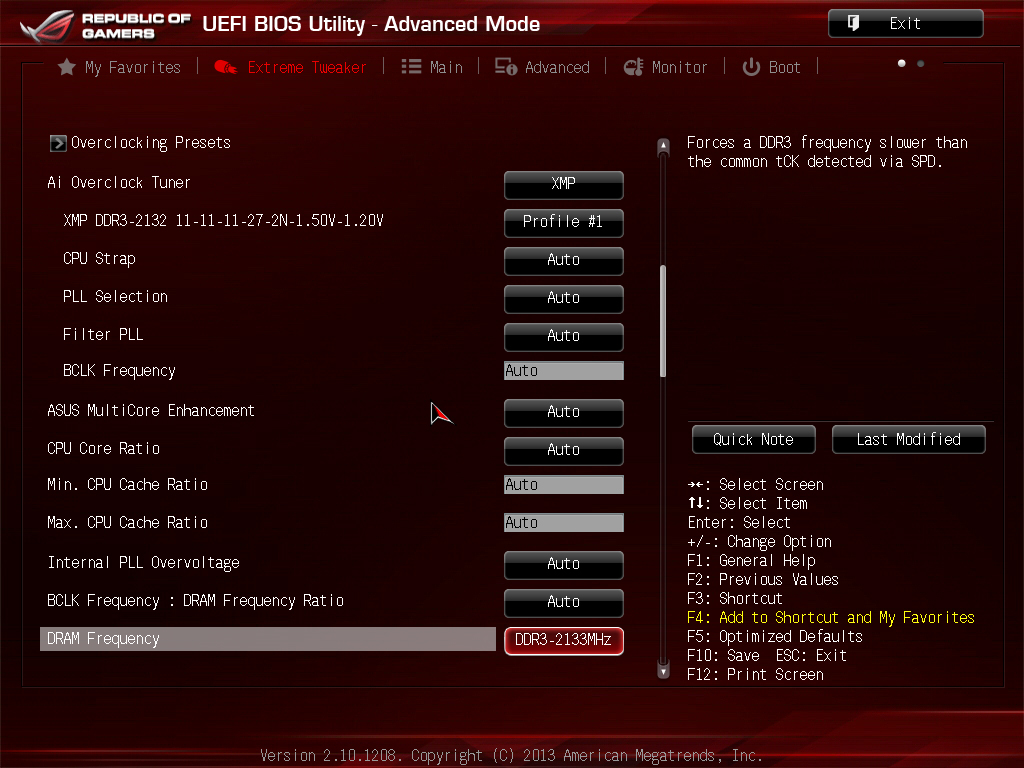This screenshot has width=1024, height=768.
Task: Click the Main list icon
Action: [411, 67]
